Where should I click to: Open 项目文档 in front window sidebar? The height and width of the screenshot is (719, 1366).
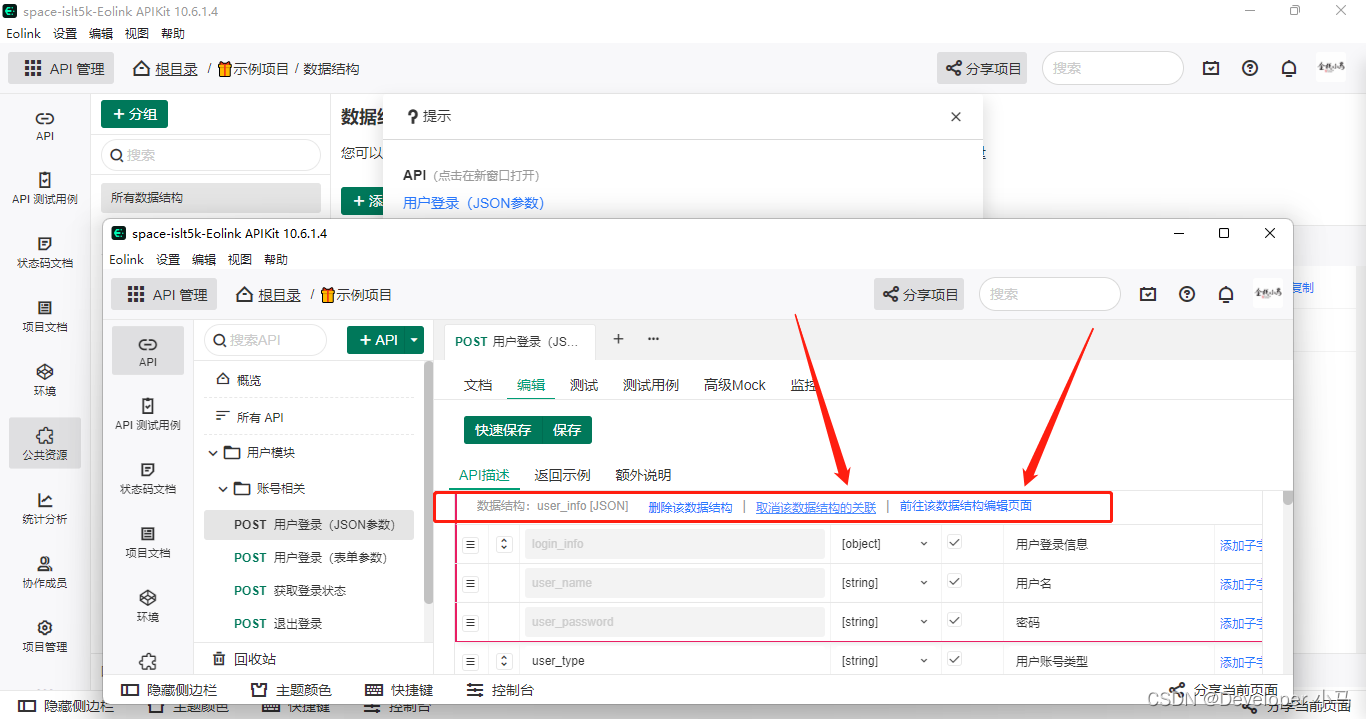(148, 542)
